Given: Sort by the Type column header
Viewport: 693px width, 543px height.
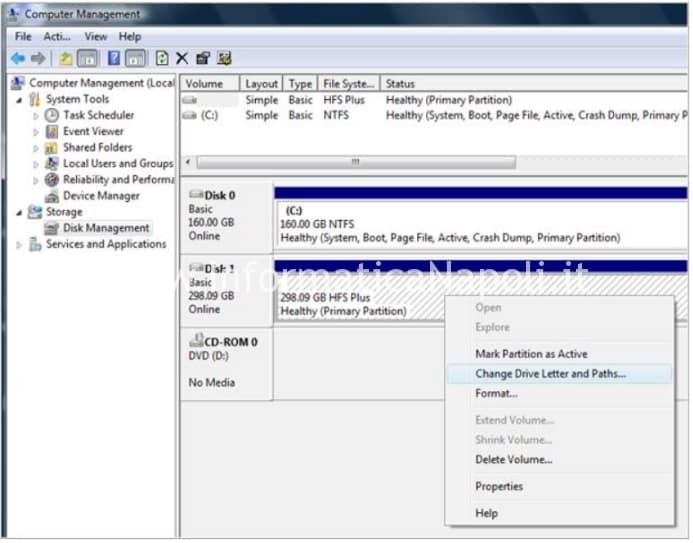Looking at the screenshot, I should coord(300,84).
